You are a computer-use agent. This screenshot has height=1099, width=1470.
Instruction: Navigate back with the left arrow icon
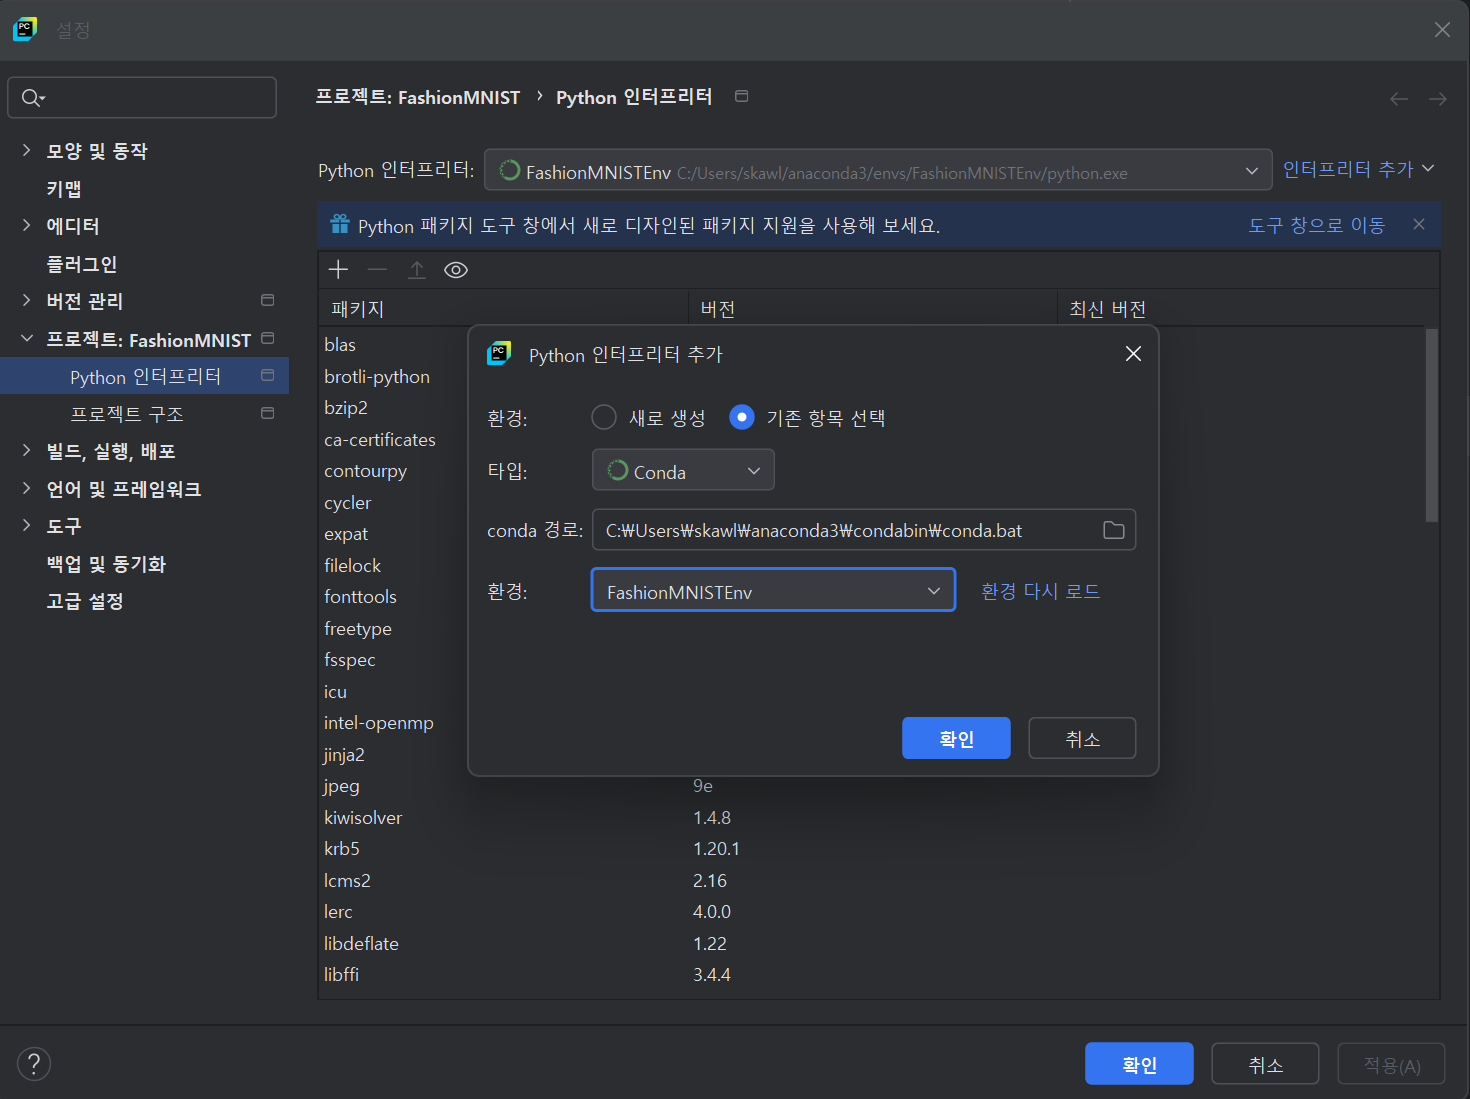click(1399, 98)
